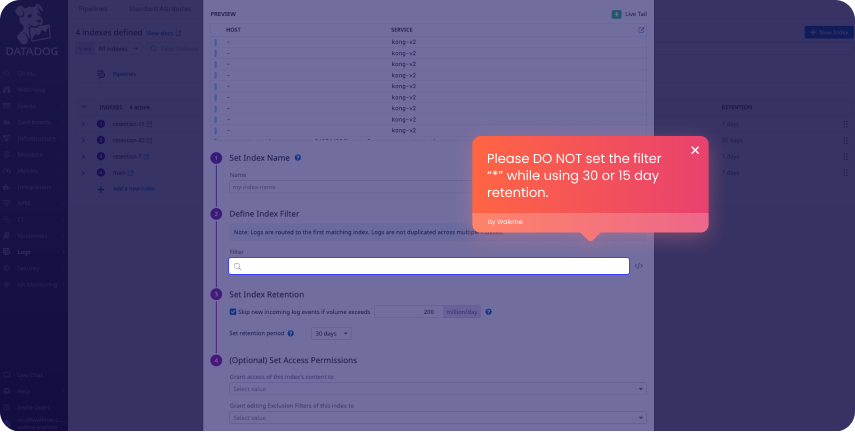Image resolution: width=855 pixels, height=432 pixels.
Task: Click help icon beside millions/day field
Action: tap(488, 312)
